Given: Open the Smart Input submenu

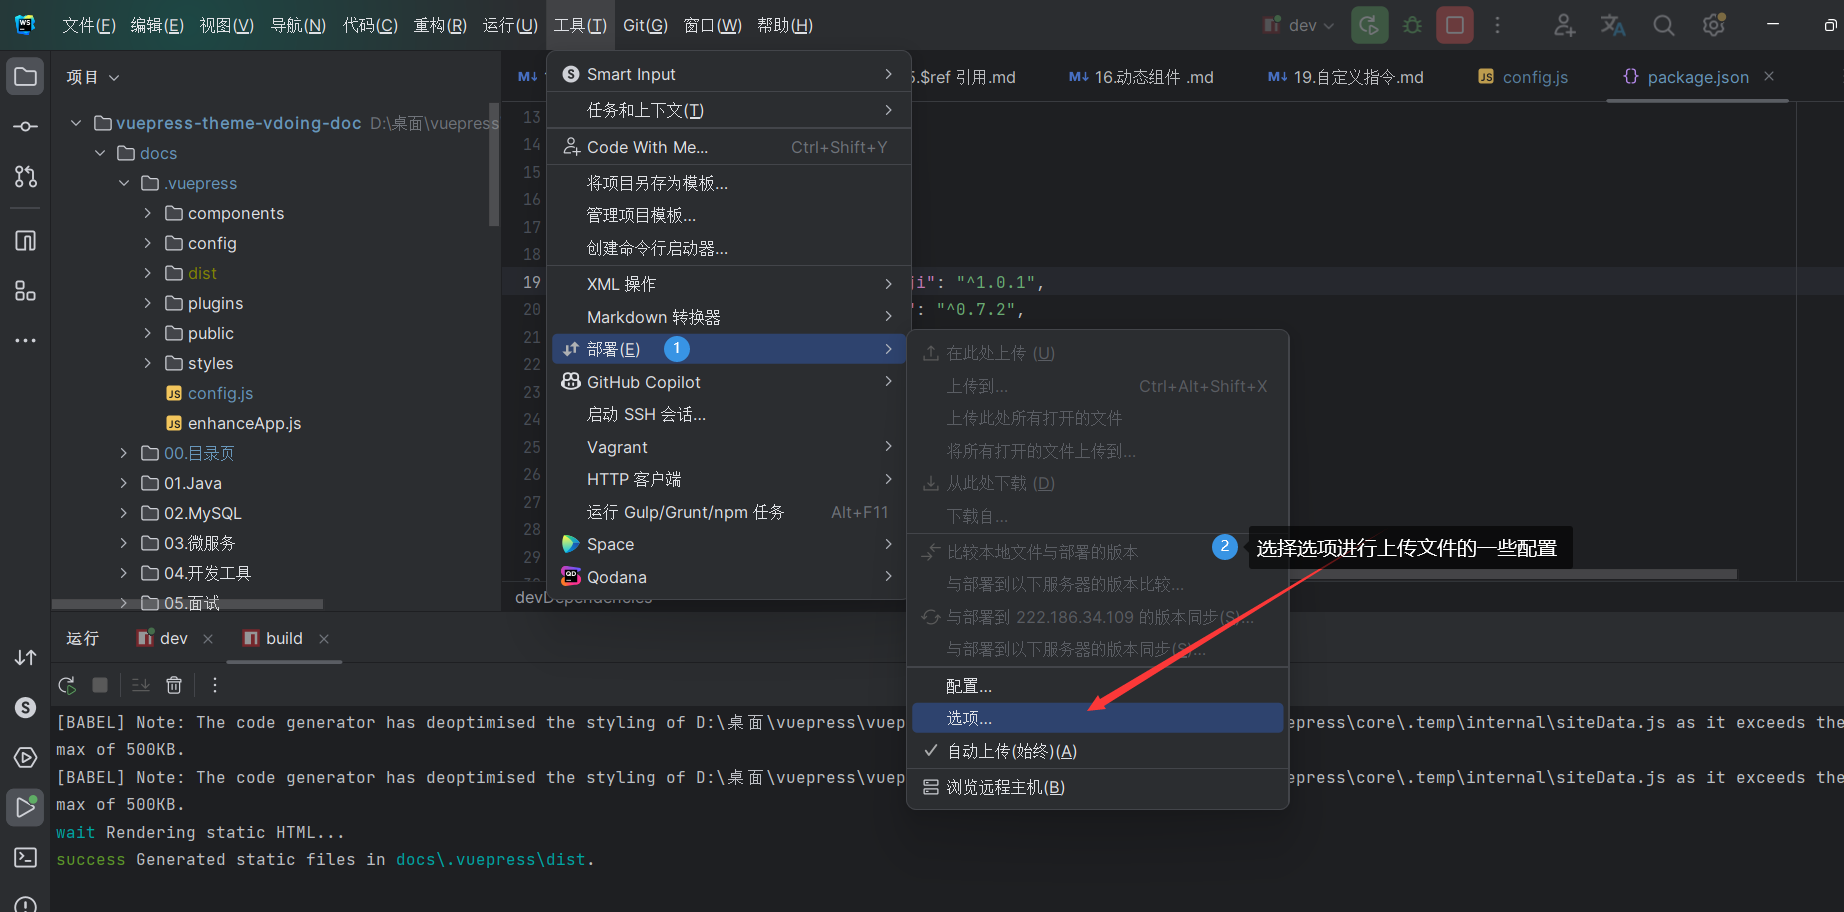Looking at the screenshot, I should (x=729, y=74).
